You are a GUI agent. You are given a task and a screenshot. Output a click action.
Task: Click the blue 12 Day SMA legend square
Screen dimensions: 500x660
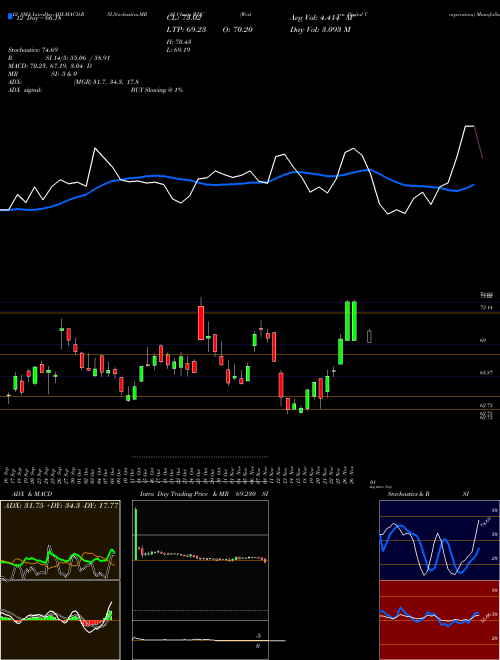coord(10,17)
